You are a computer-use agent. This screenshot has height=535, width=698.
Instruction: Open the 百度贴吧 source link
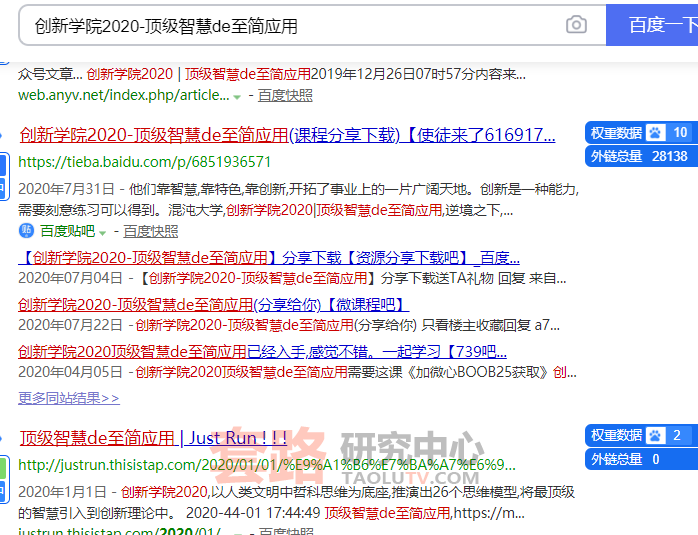68,231
